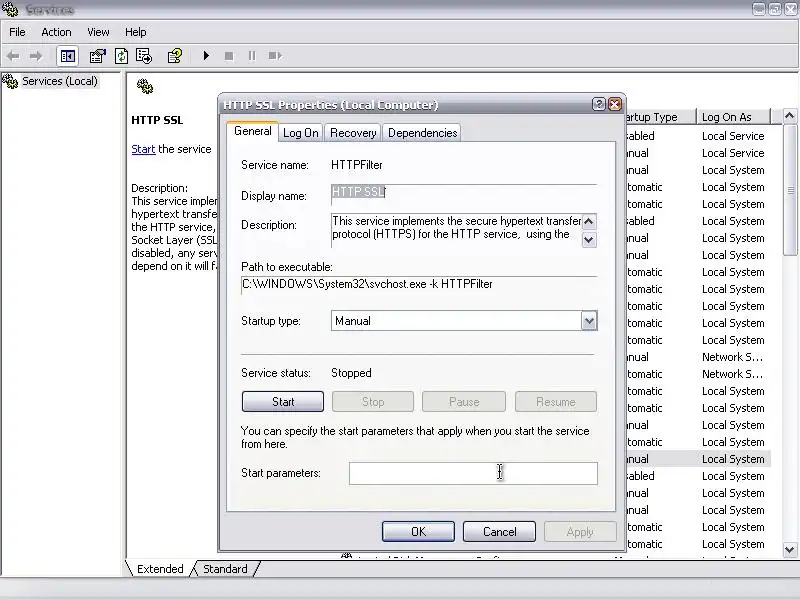Screen dimensions: 800x600
Task: Click the first Network S... log on entry
Action: (732, 357)
